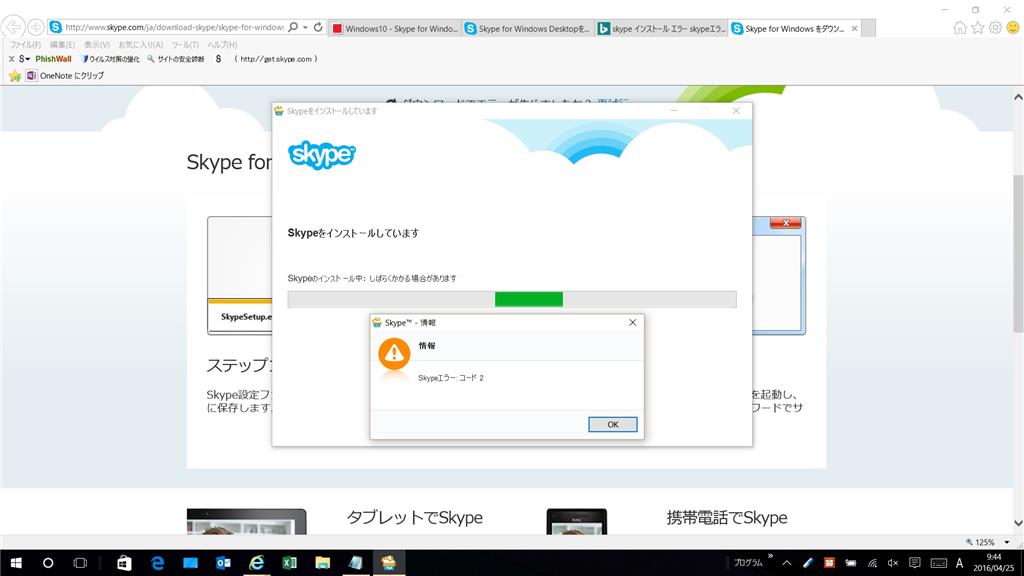Click the PhishWall toolbar button

click(53, 59)
